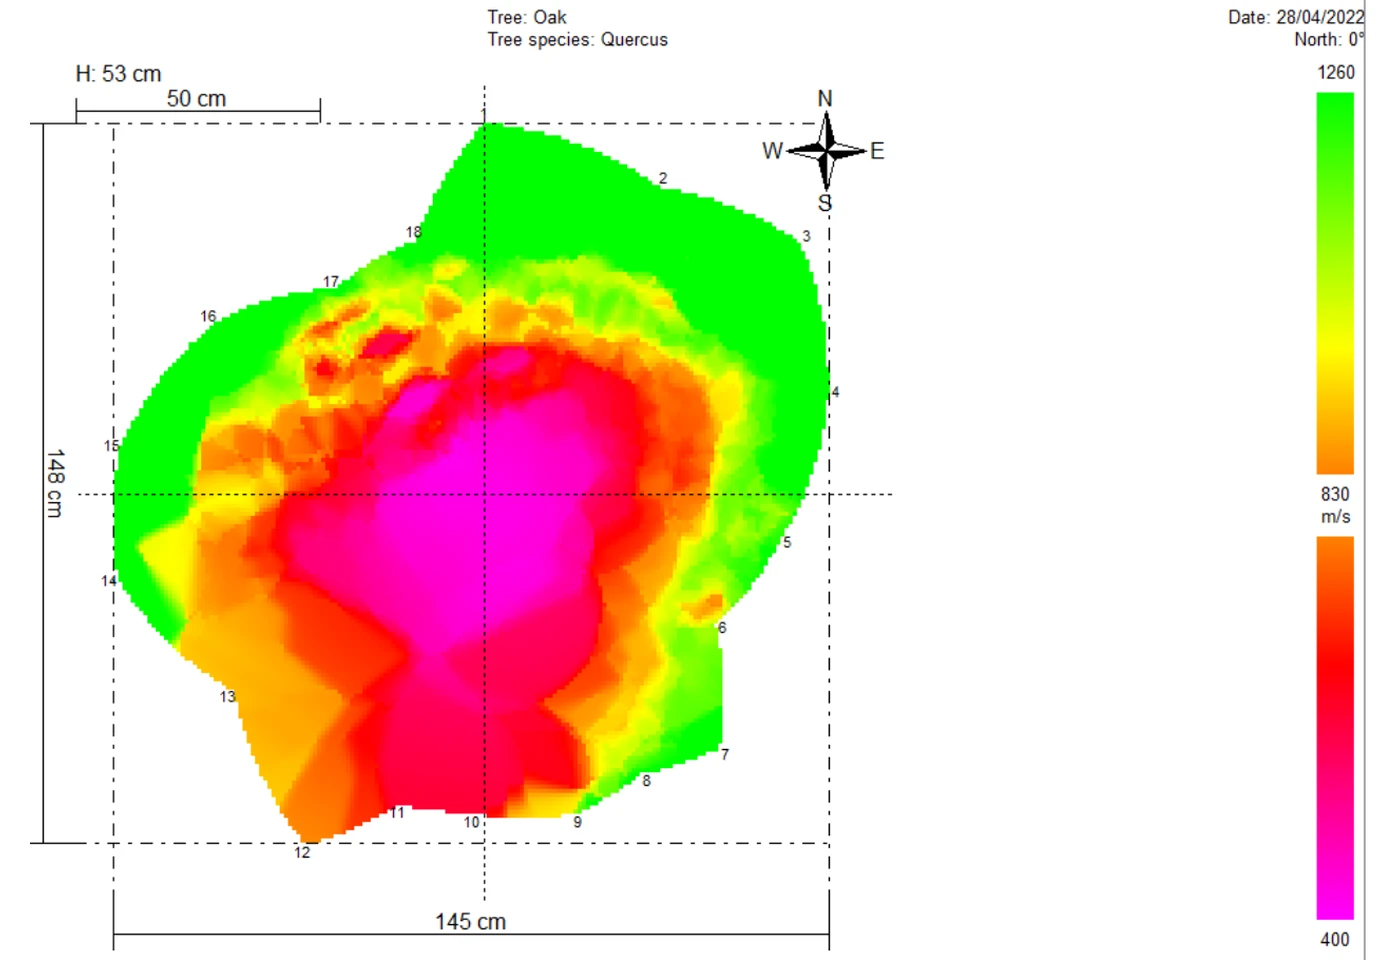Click the '830' mid-scale velocity value

[x=1335, y=495]
